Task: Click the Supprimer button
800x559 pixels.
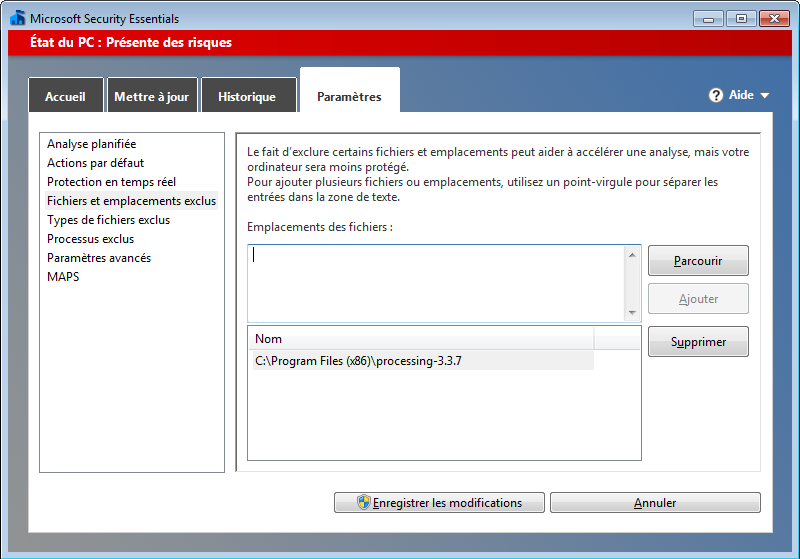Action: coord(698,342)
